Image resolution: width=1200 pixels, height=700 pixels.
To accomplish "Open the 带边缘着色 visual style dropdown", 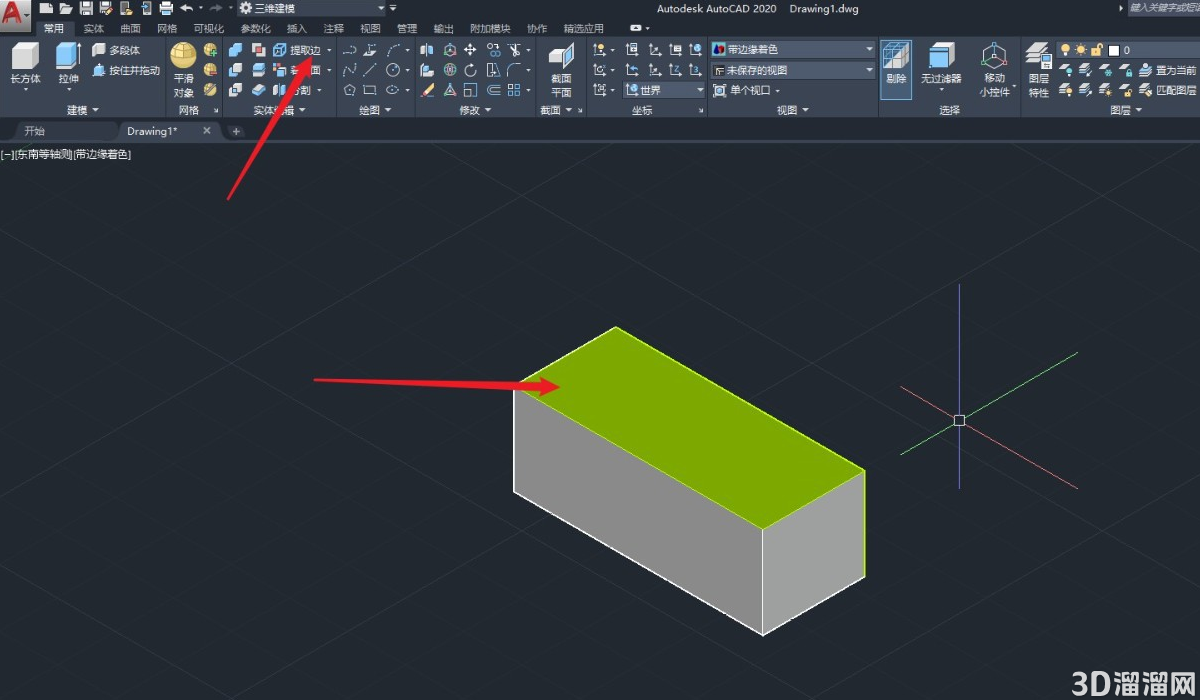I will (x=793, y=49).
